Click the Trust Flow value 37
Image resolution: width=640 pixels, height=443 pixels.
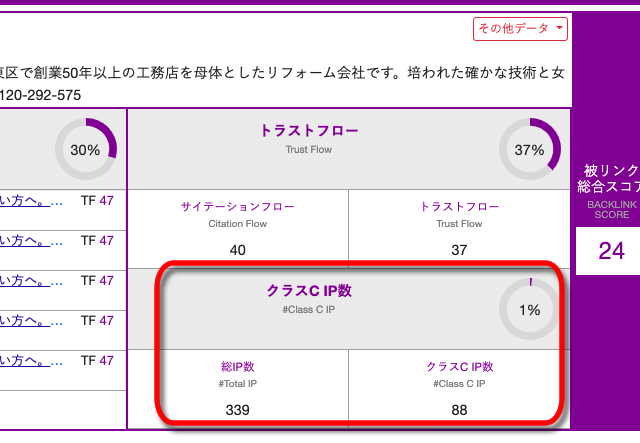coord(459,249)
